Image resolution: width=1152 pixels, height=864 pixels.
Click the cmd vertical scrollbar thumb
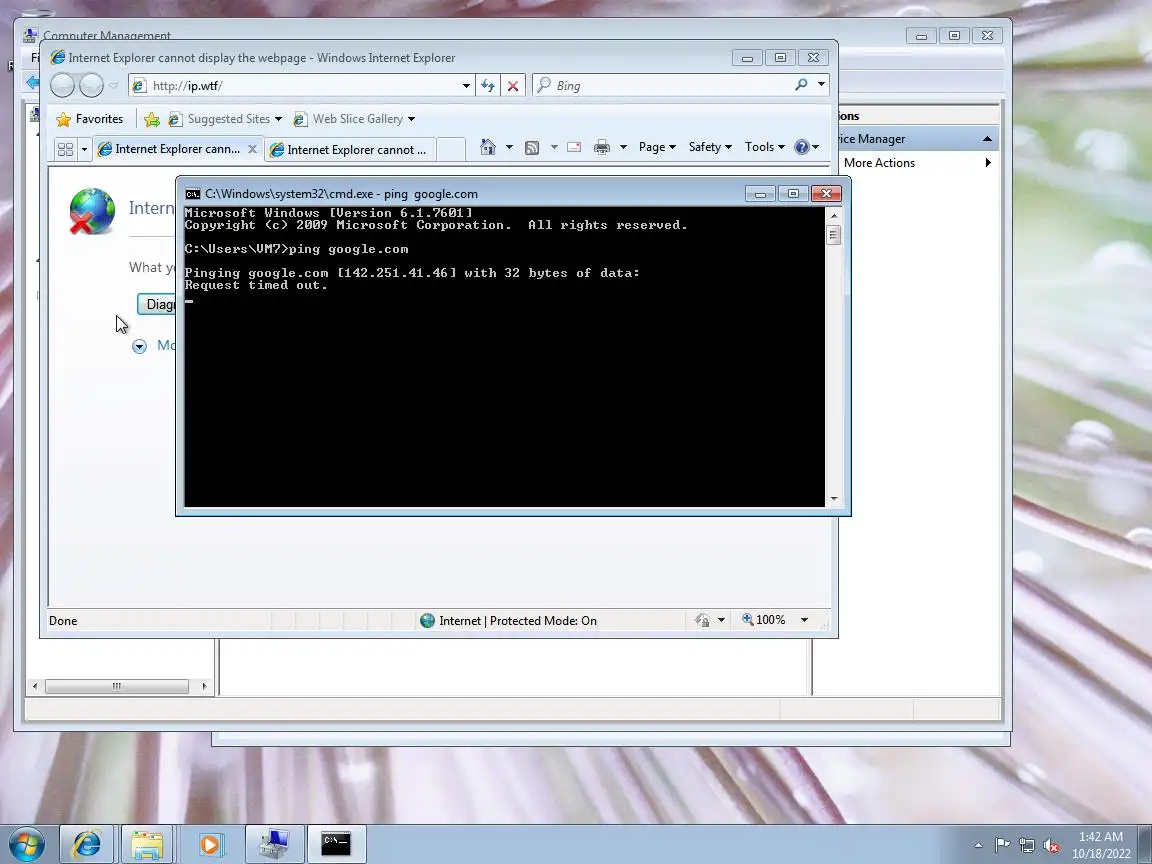click(833, 234)
